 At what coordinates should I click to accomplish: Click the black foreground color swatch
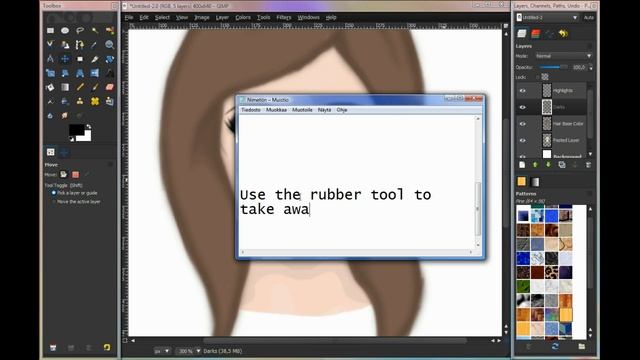76,130
